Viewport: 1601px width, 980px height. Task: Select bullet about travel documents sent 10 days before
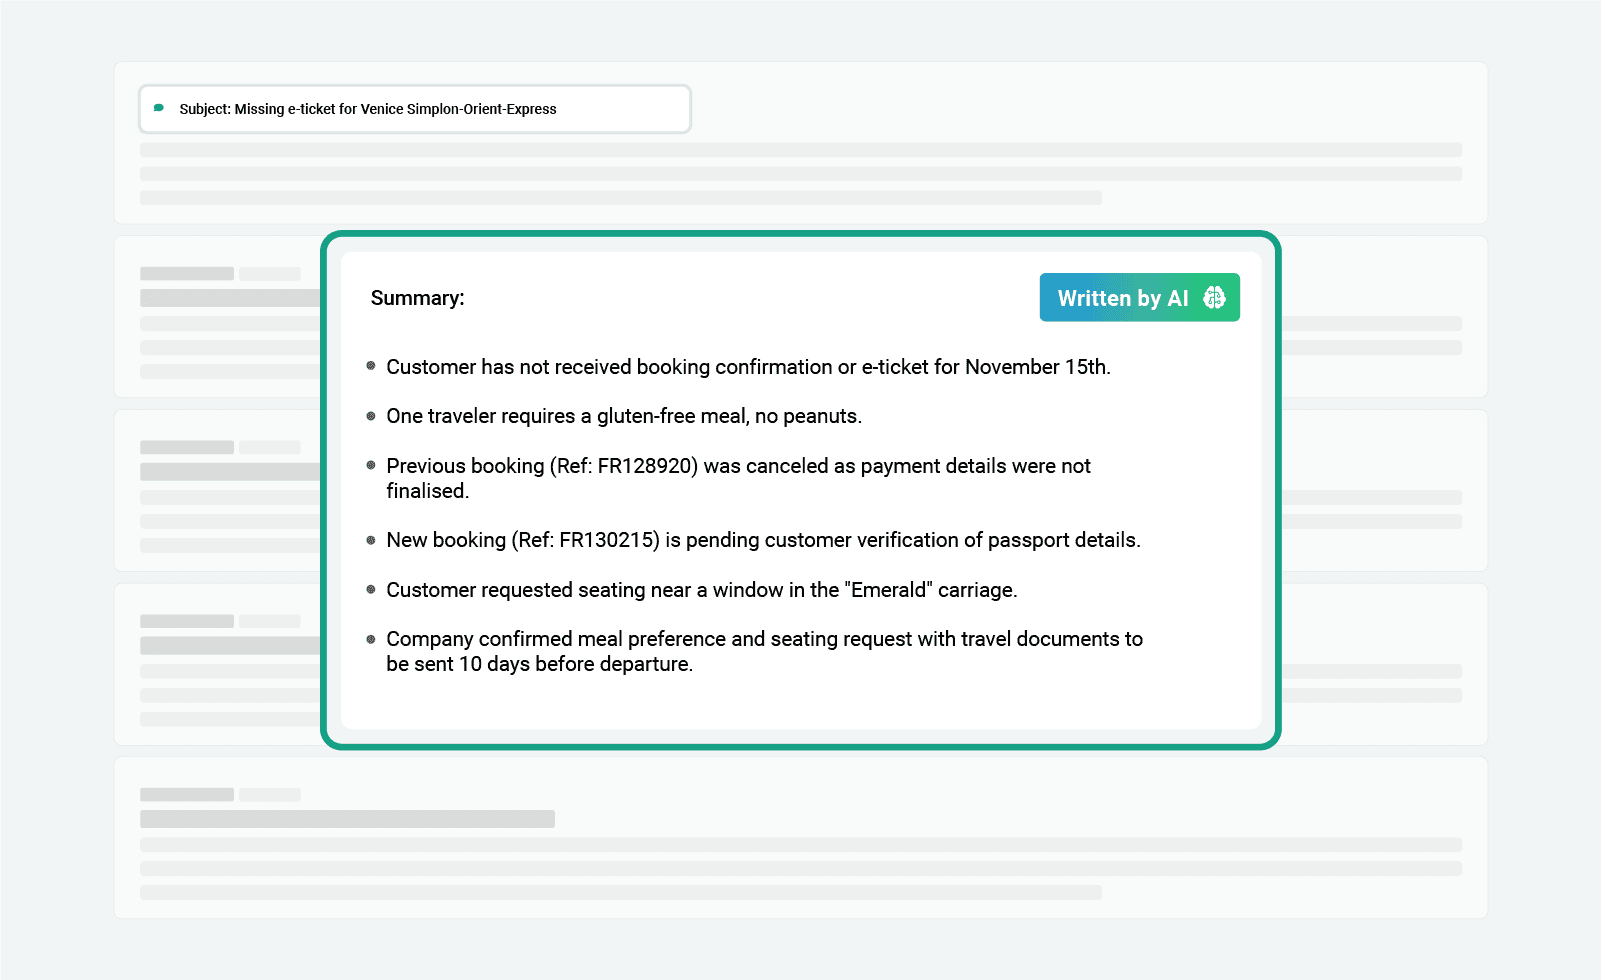[x=764, y=651]
